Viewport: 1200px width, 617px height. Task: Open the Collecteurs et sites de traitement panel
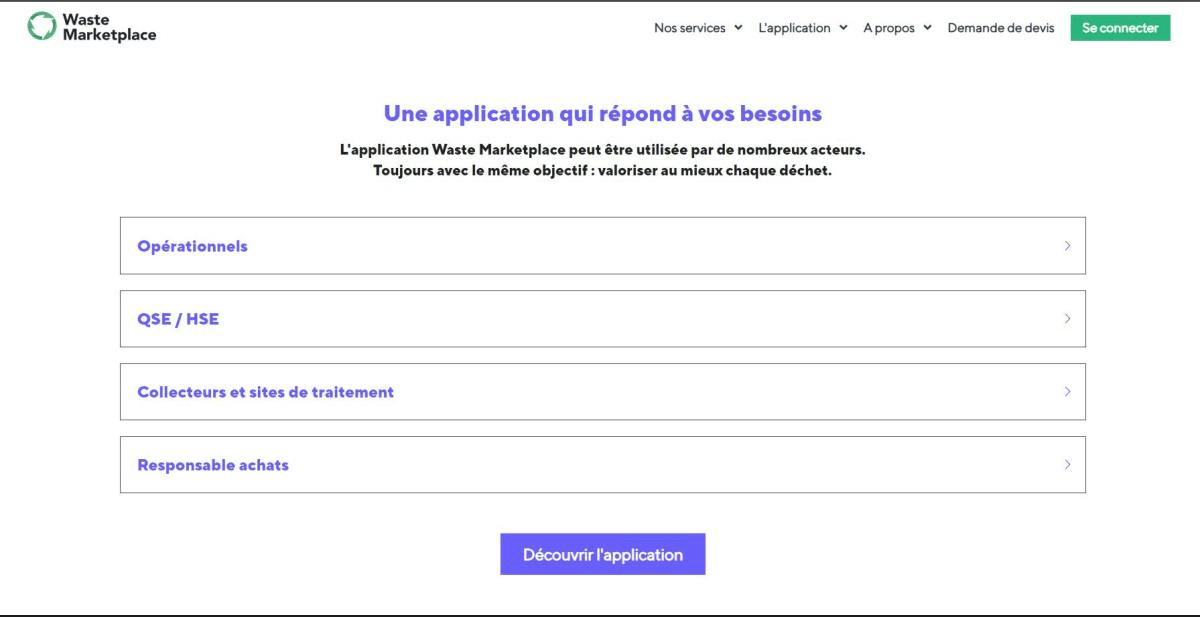tap(600, 391)
